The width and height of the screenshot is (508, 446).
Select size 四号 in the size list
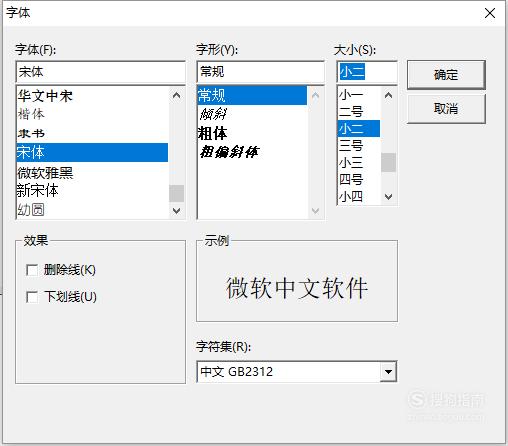359,180
